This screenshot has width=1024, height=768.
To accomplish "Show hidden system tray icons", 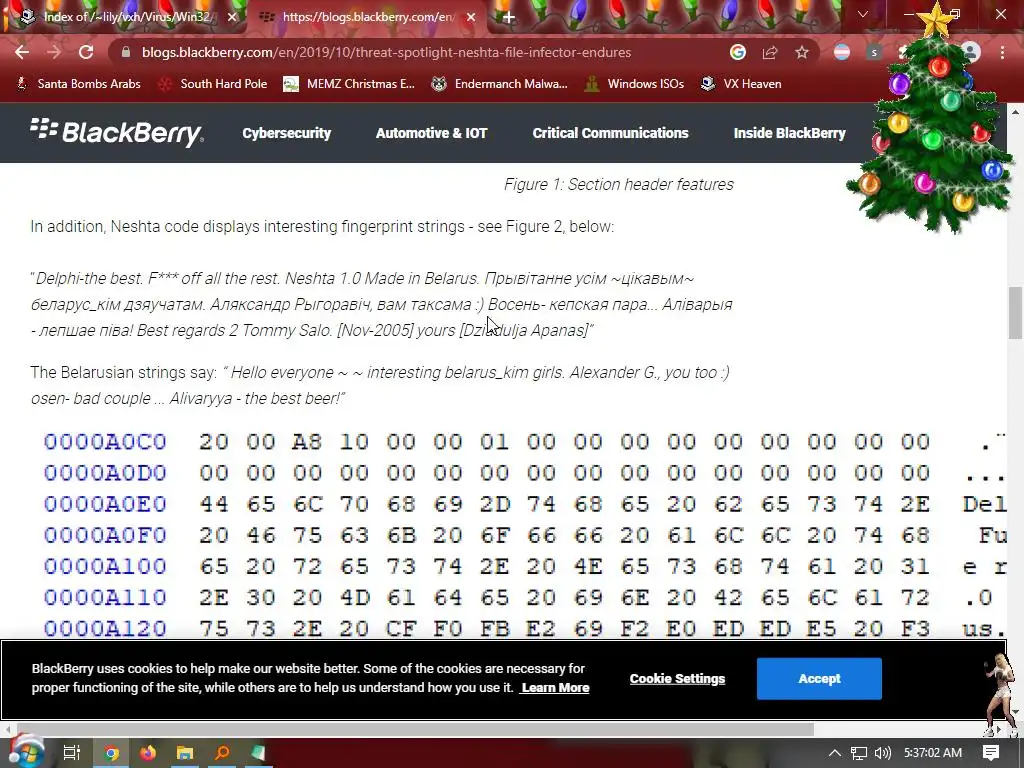I will click(x=835, y=753).
